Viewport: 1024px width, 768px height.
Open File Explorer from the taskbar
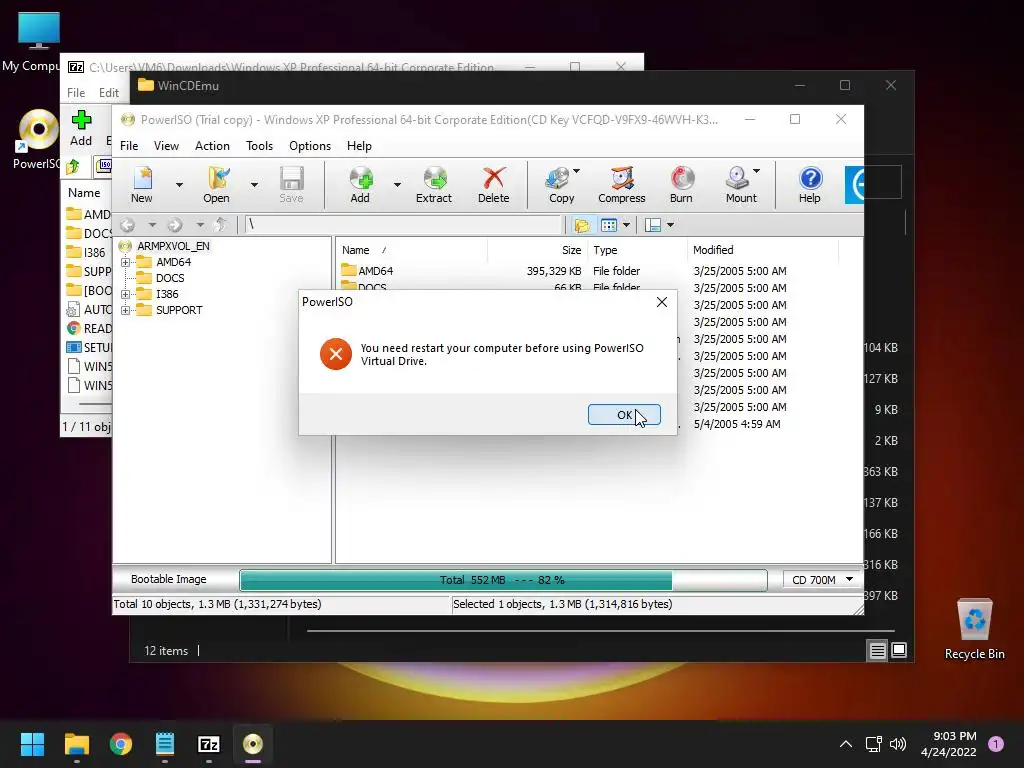tap(76, 744)
